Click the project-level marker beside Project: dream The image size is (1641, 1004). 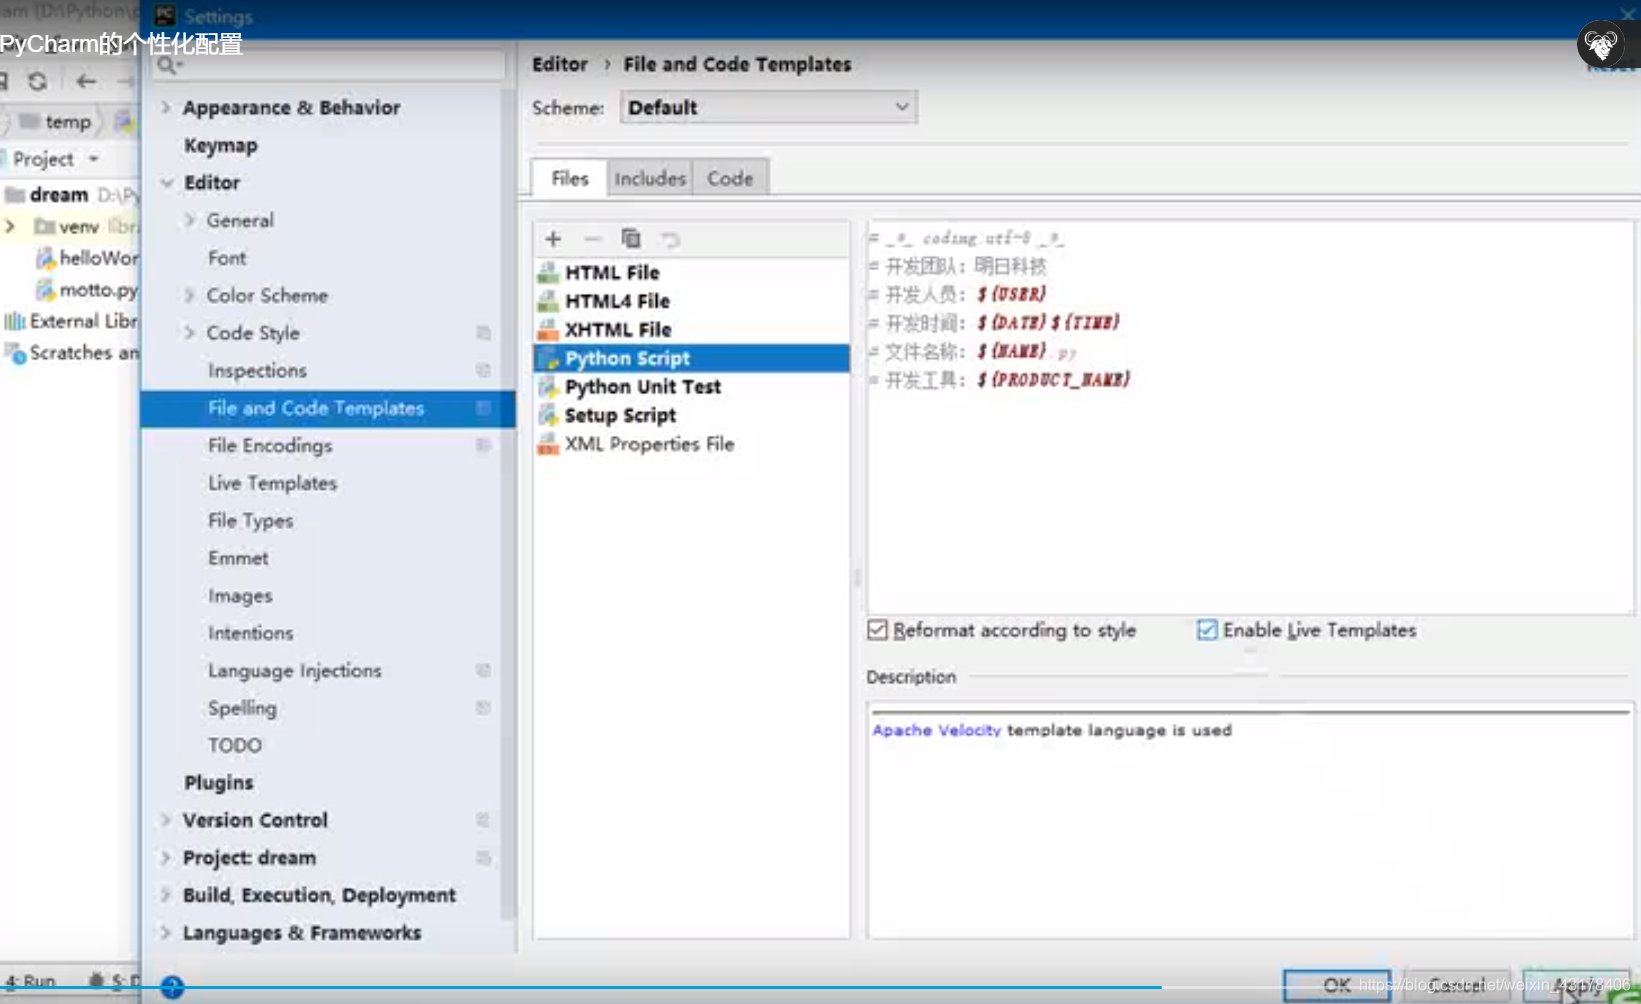(x=483, y=858)
